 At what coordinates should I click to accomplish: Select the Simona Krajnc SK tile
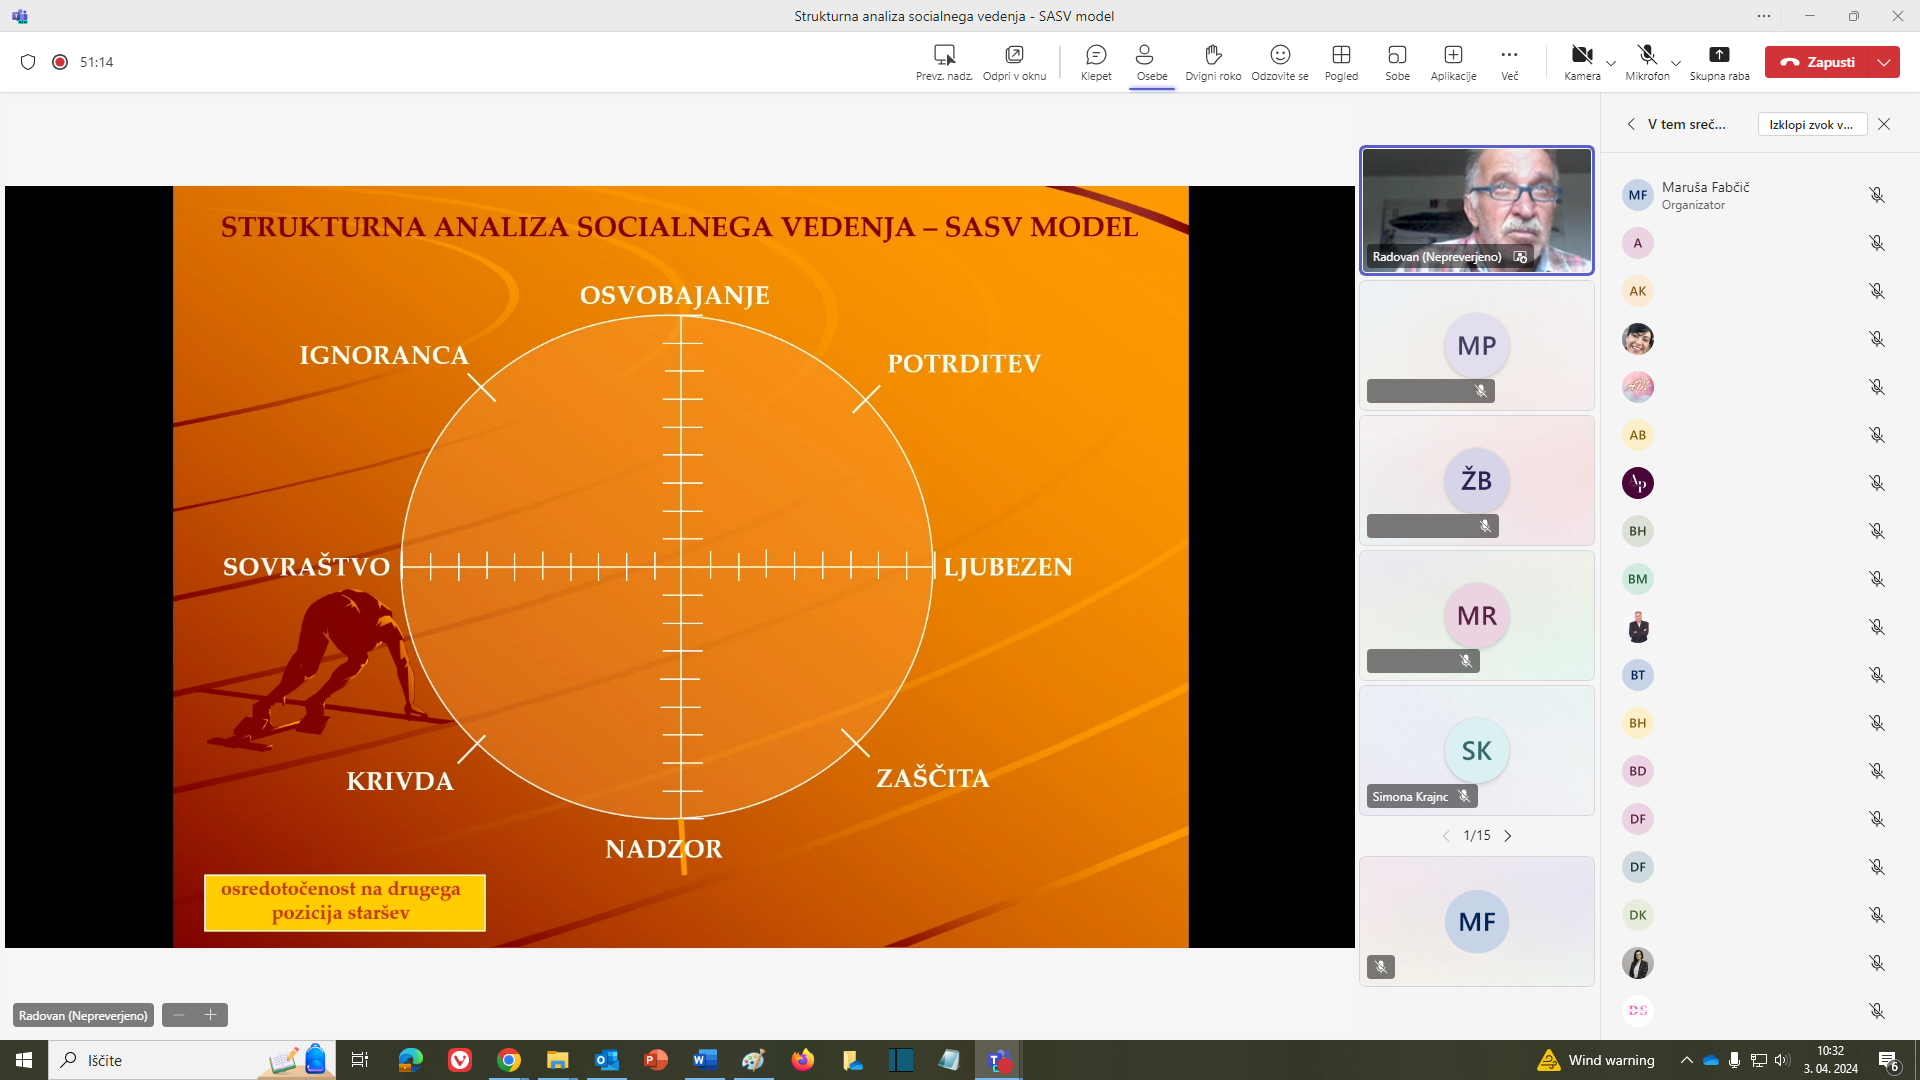1476,750
